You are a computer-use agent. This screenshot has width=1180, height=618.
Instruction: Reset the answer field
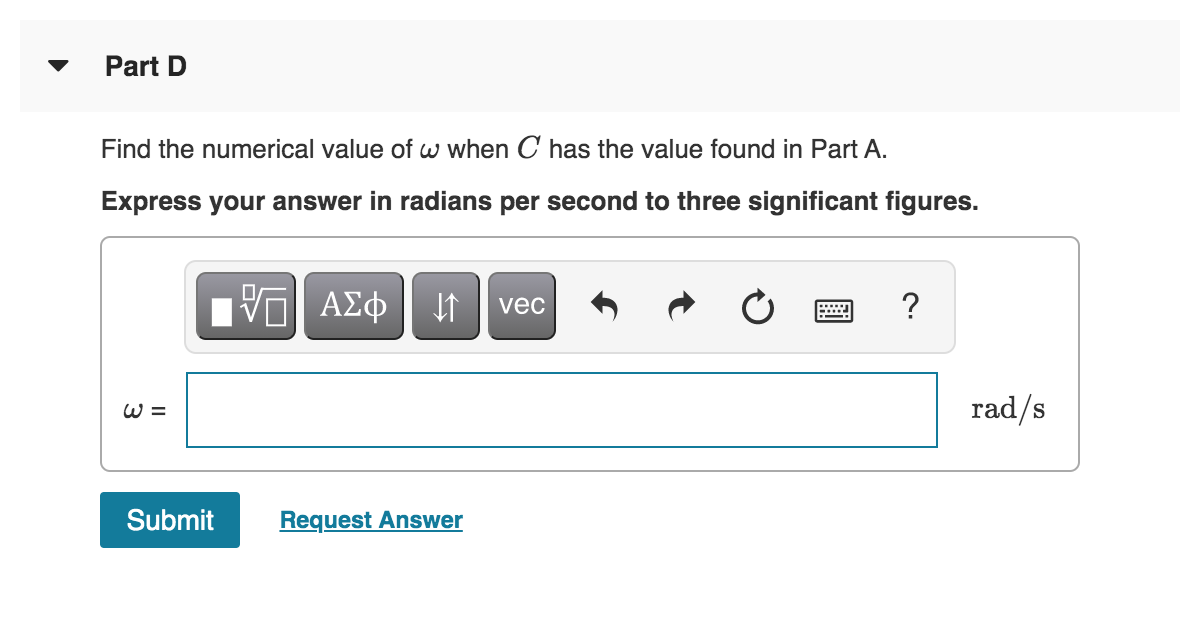pyautogui.click(x=758, y=308)
